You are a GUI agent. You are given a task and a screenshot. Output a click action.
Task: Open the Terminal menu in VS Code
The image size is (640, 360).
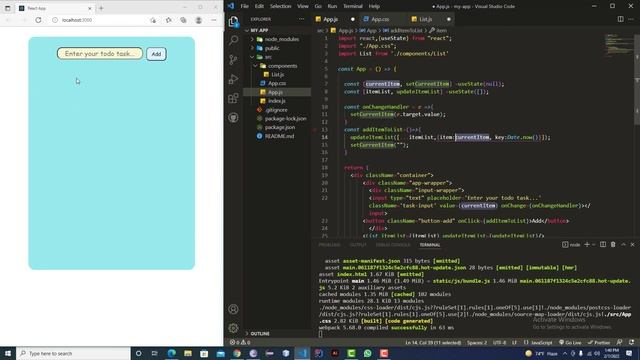click(x=353, y=6)
